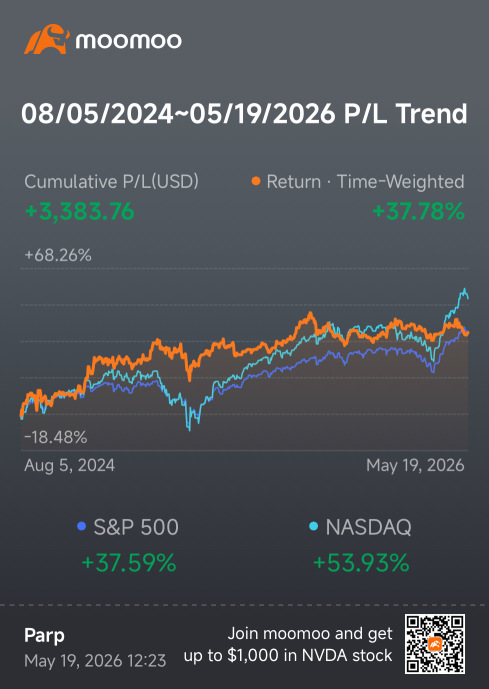Click the moomoo bull logo icon
The height and width of the screenshot is (689, 489).
coord(47,40)
